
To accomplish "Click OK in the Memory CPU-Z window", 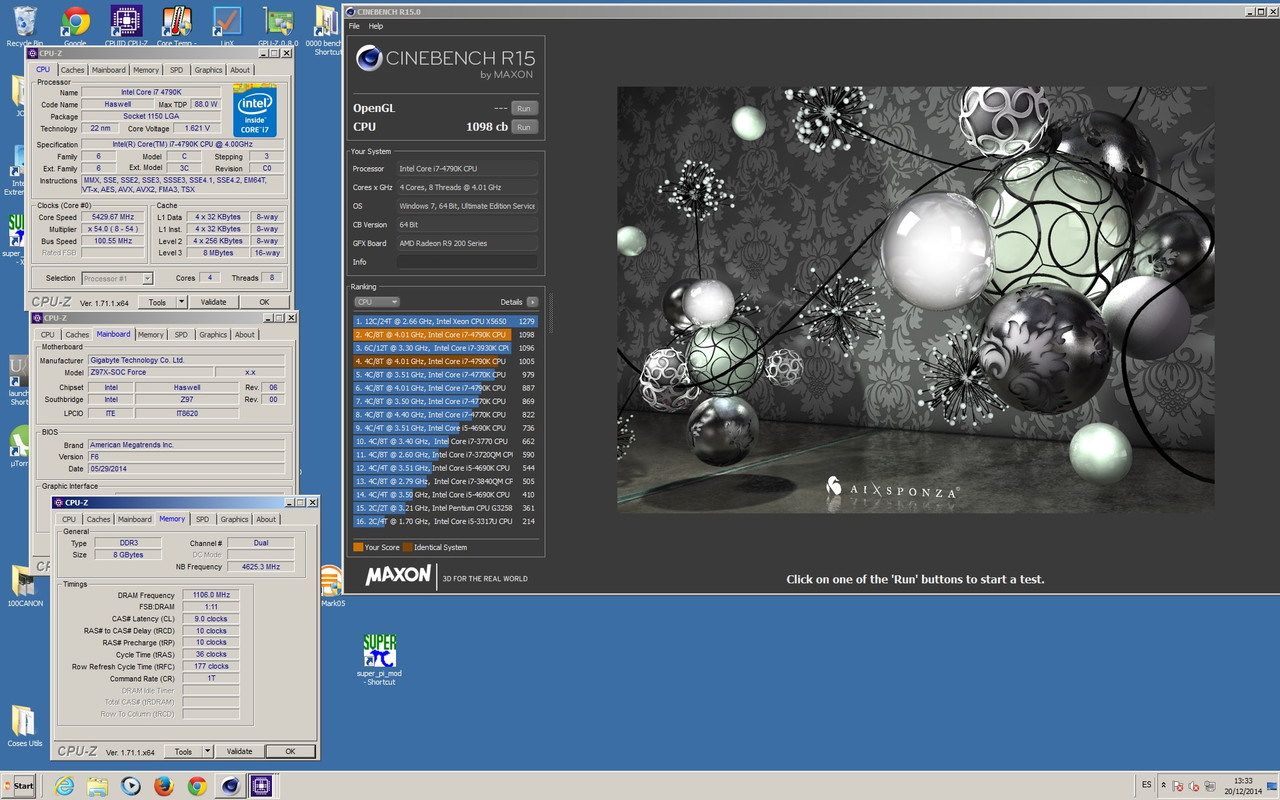I will pyautogui.click(x=290, y=751).
